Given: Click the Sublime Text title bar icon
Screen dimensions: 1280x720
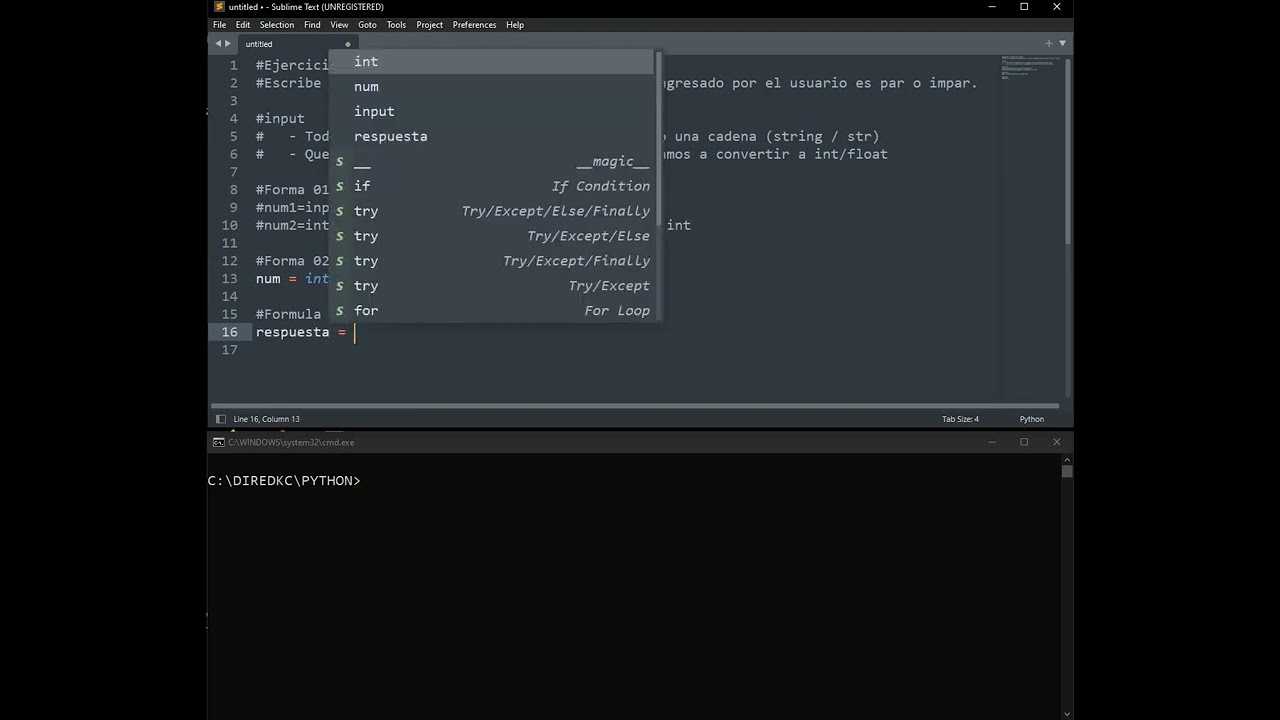Looking at the screenshot, I should tap(219, 7).
